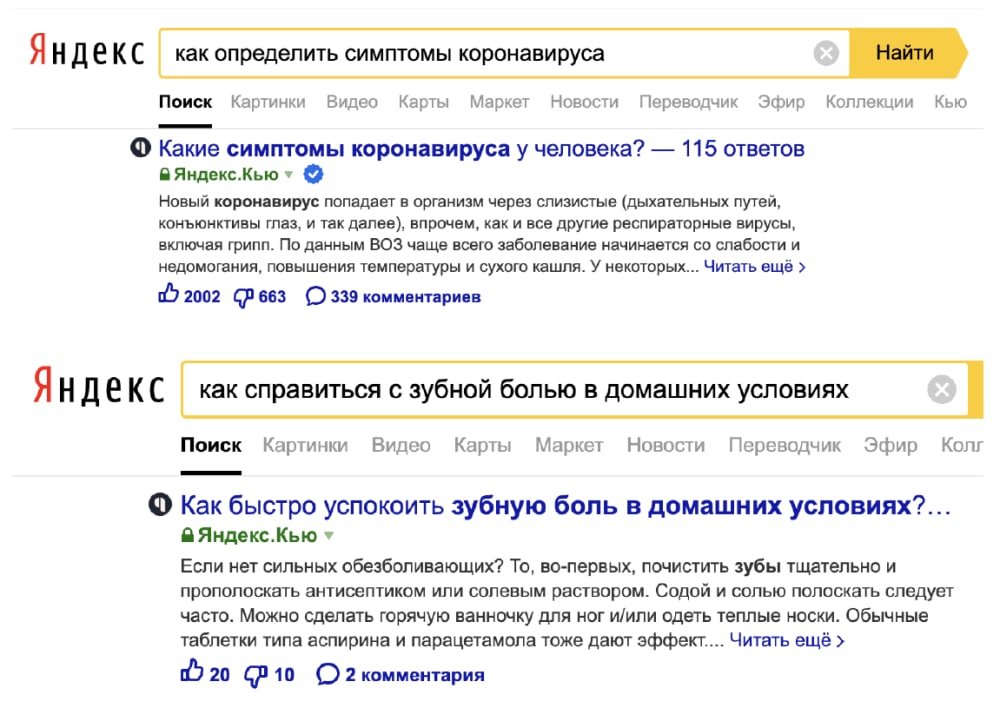
Task: Open the Новости tab
Action: tap(584, 101)
